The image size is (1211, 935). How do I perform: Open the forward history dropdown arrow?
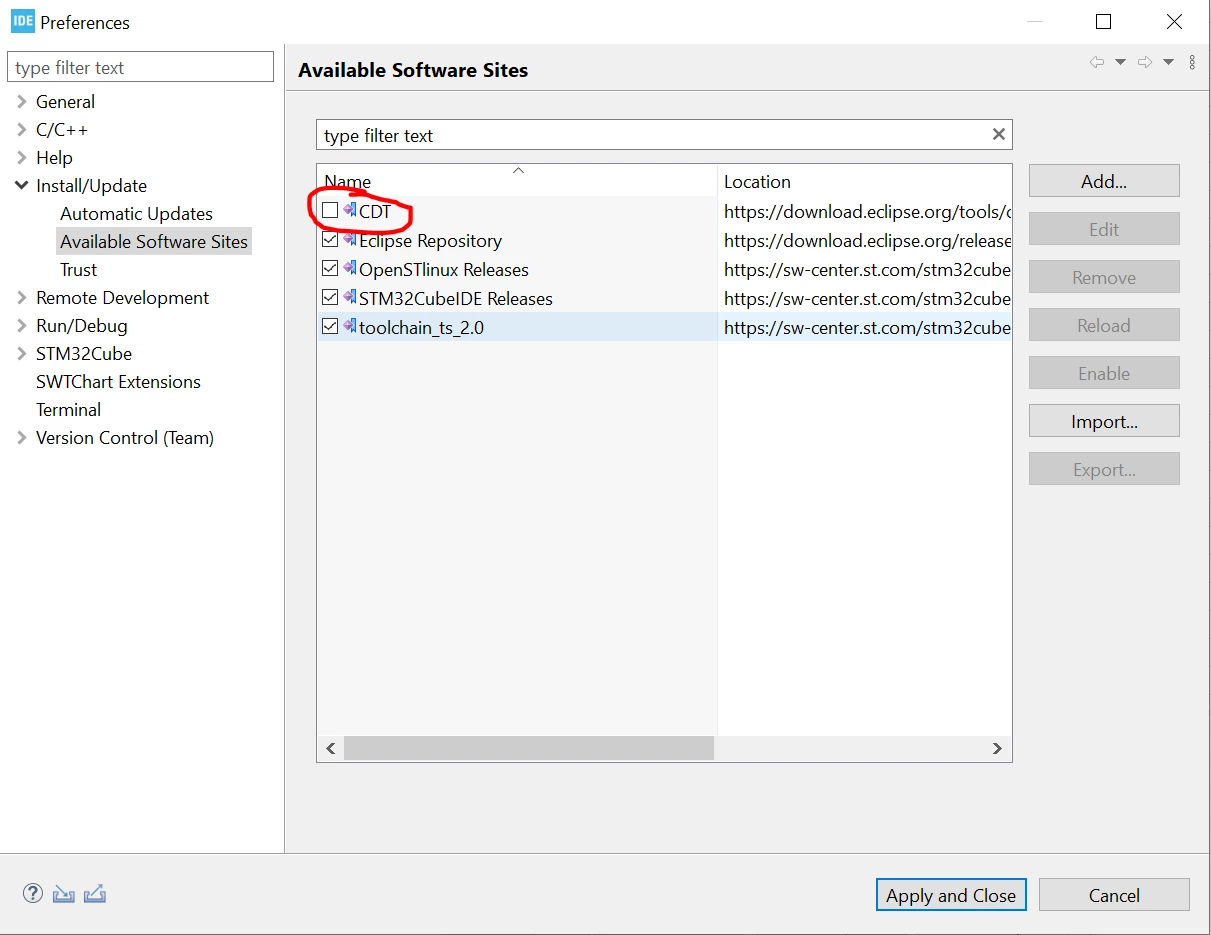(x=1168, y=62)
